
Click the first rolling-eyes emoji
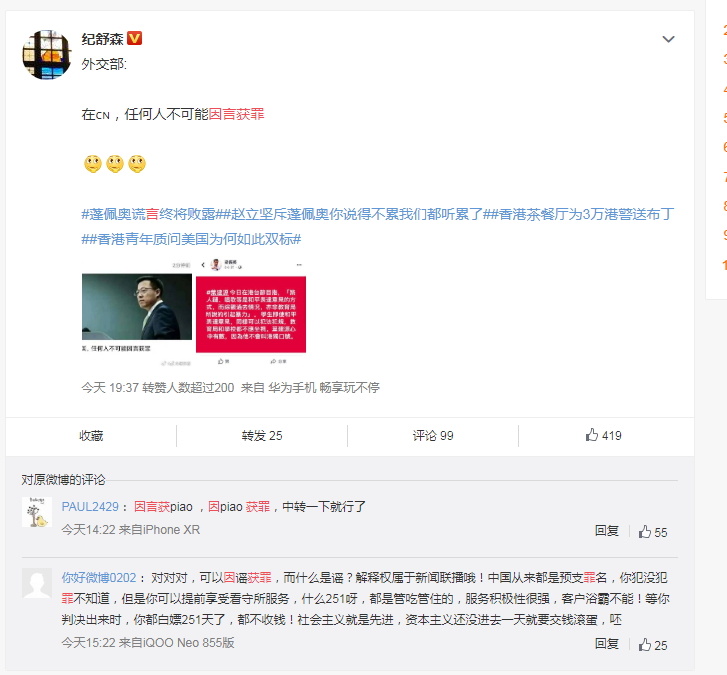point(93,164)
